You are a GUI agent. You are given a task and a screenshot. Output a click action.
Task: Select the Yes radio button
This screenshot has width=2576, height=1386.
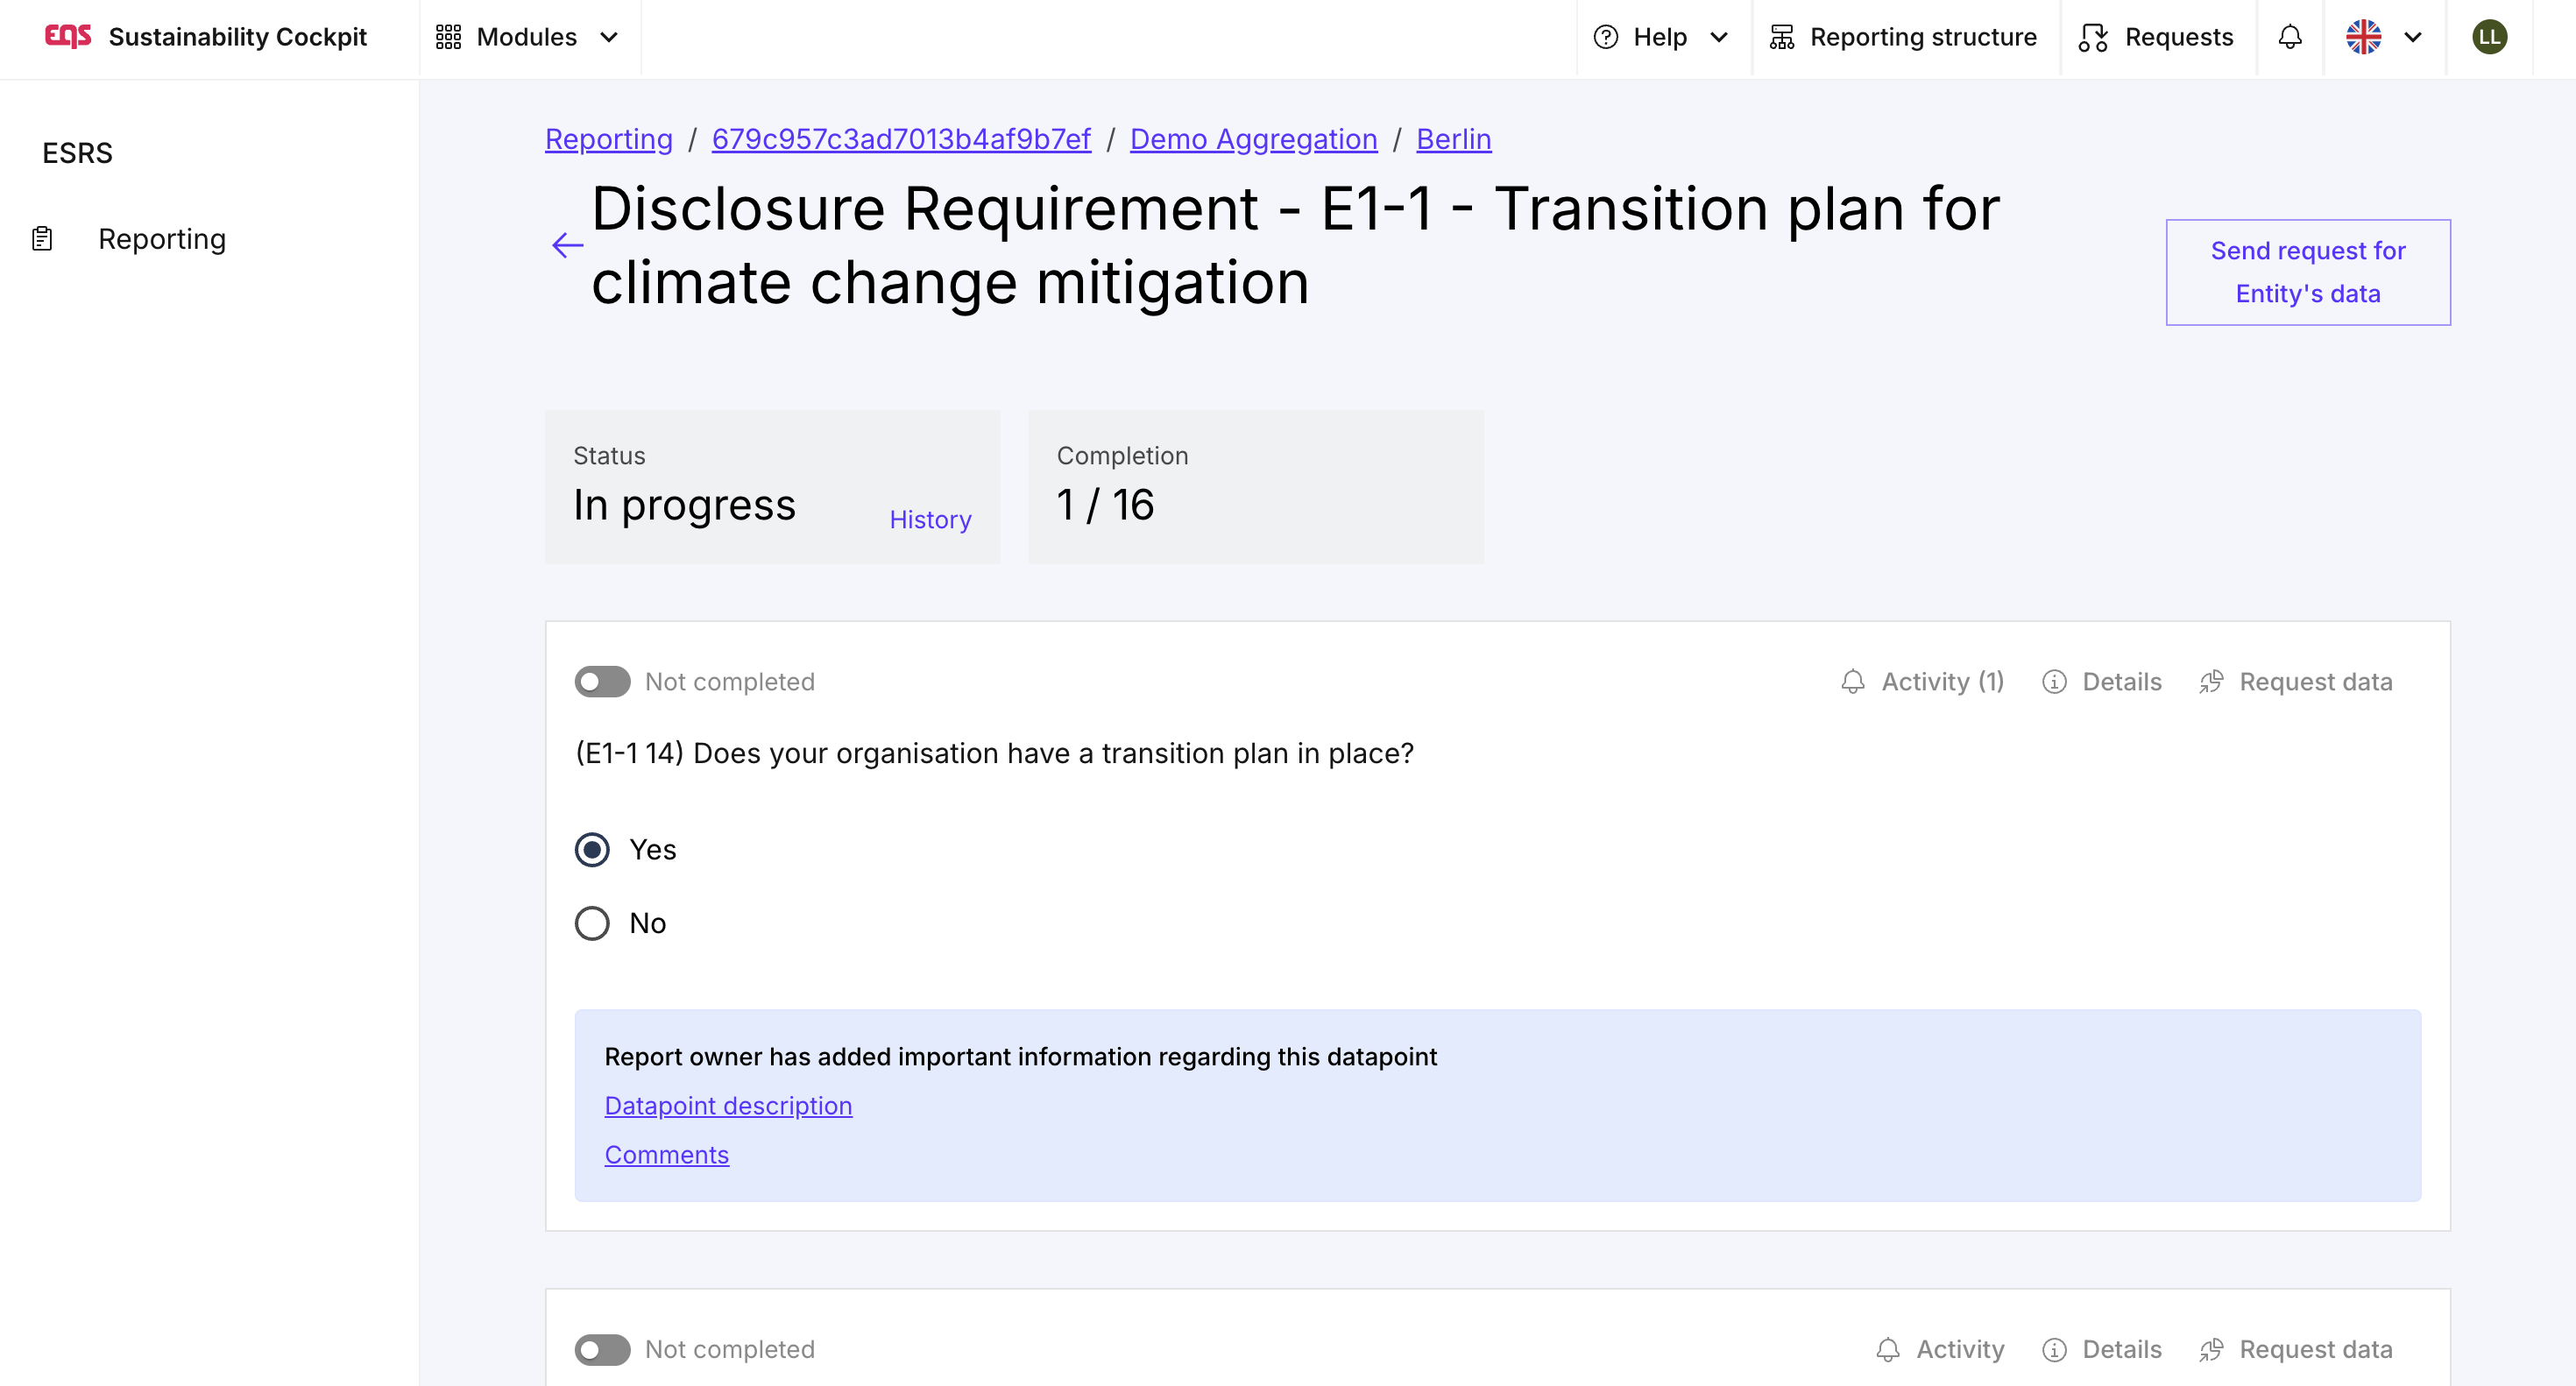tap(592, 850)
